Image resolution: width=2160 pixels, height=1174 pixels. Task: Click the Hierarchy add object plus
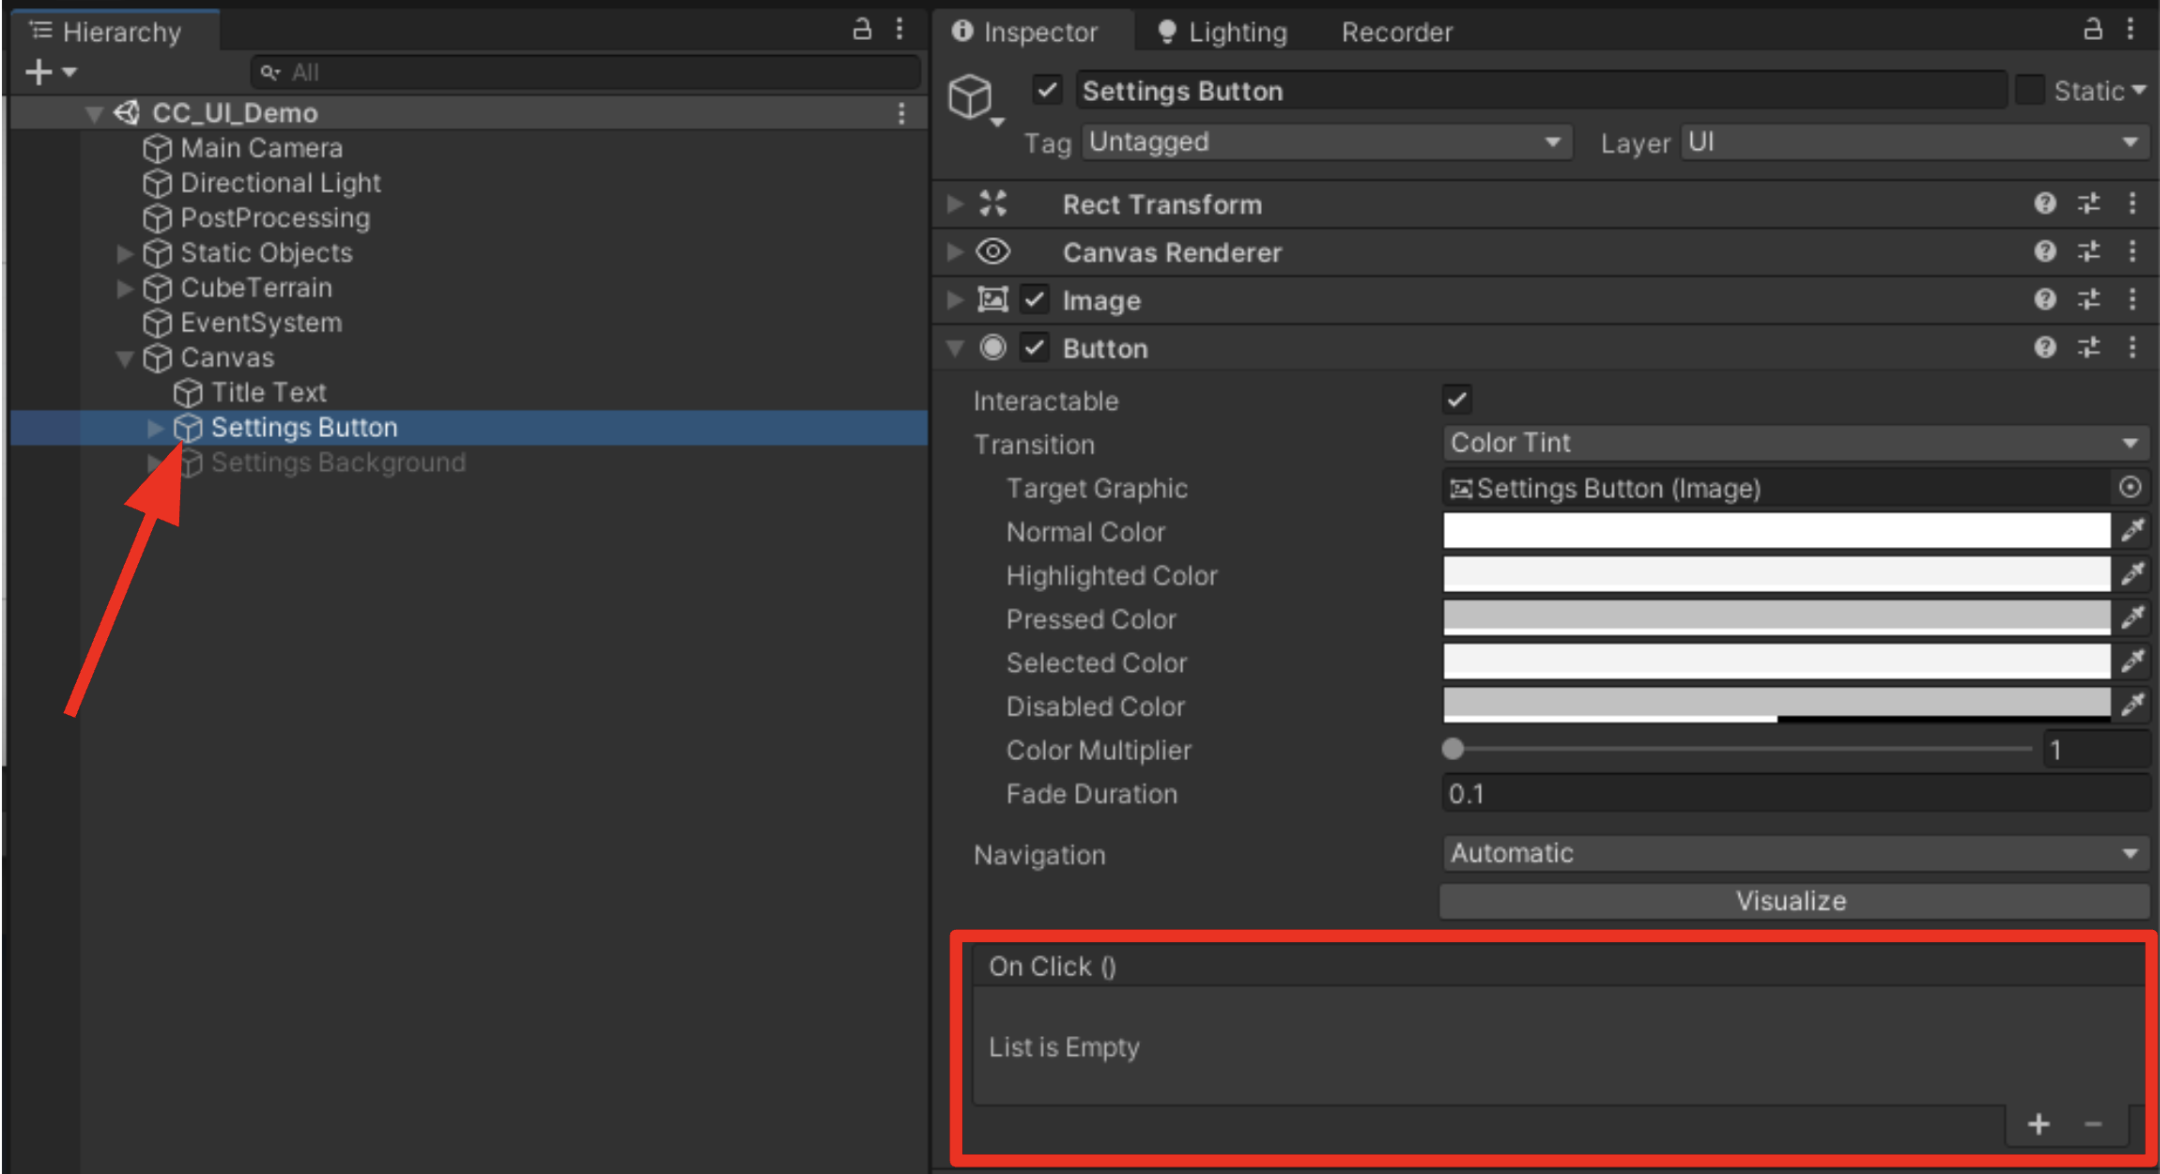click(39, 72)
